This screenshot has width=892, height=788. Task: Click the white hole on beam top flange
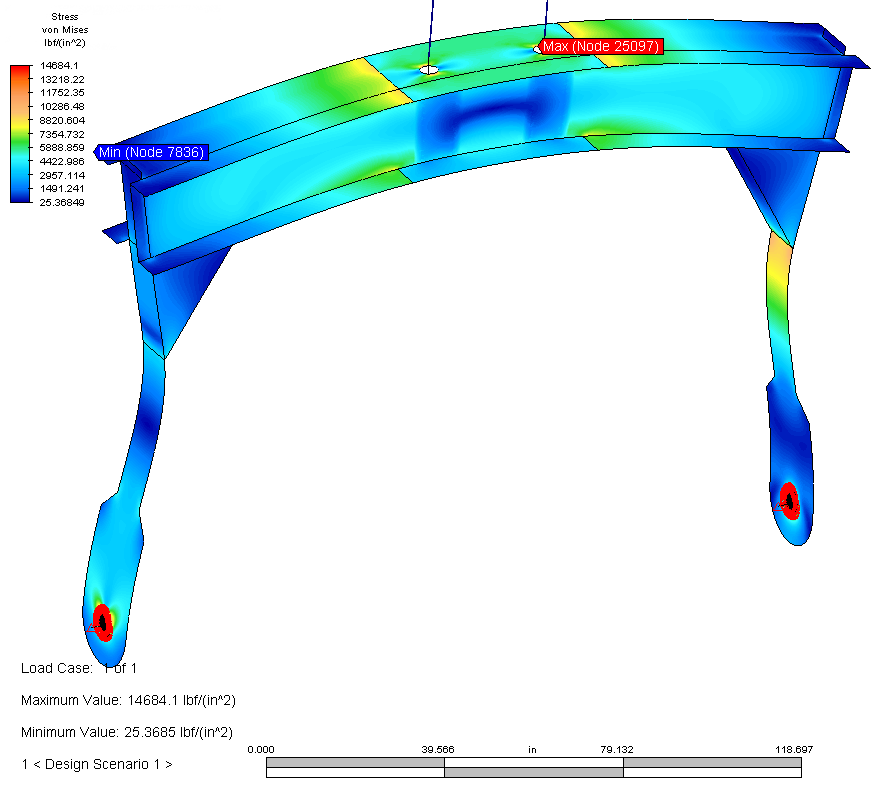(x=429, y=69)
